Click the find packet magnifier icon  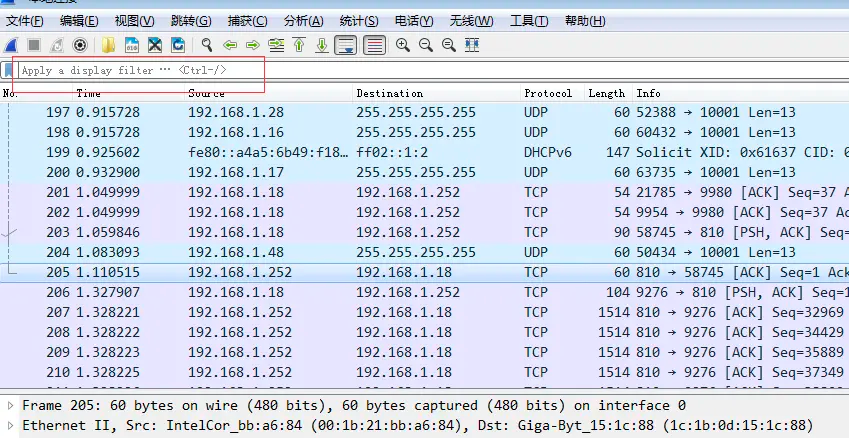click(x=207, y=45)
